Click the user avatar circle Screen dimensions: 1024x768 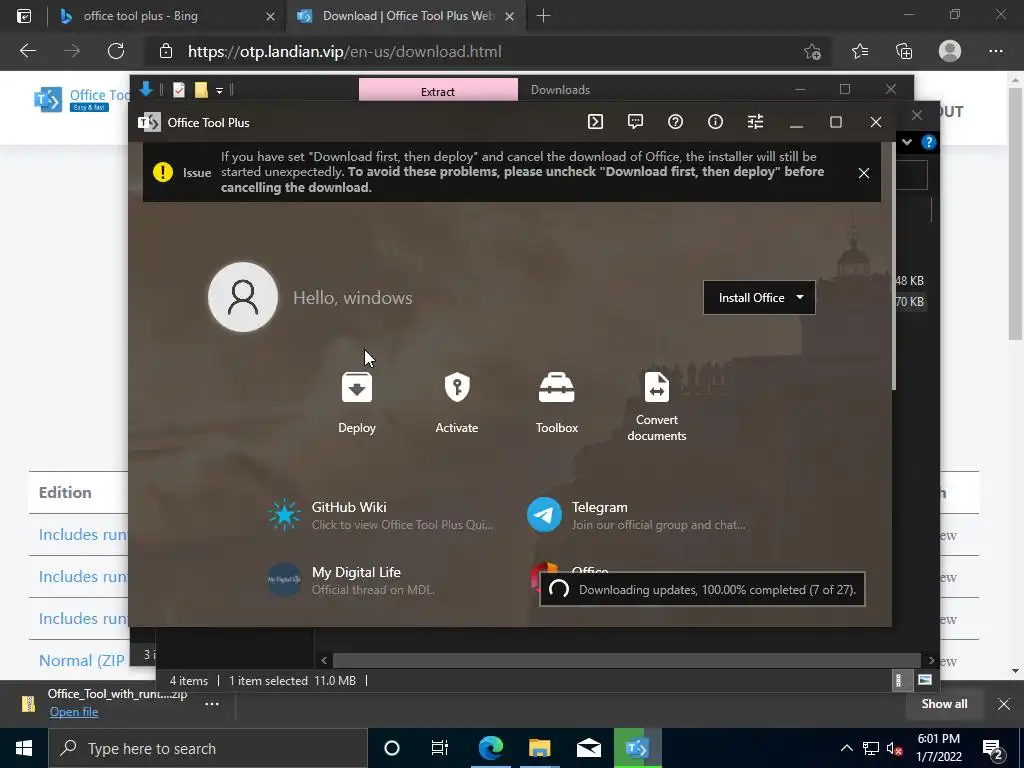243,297
